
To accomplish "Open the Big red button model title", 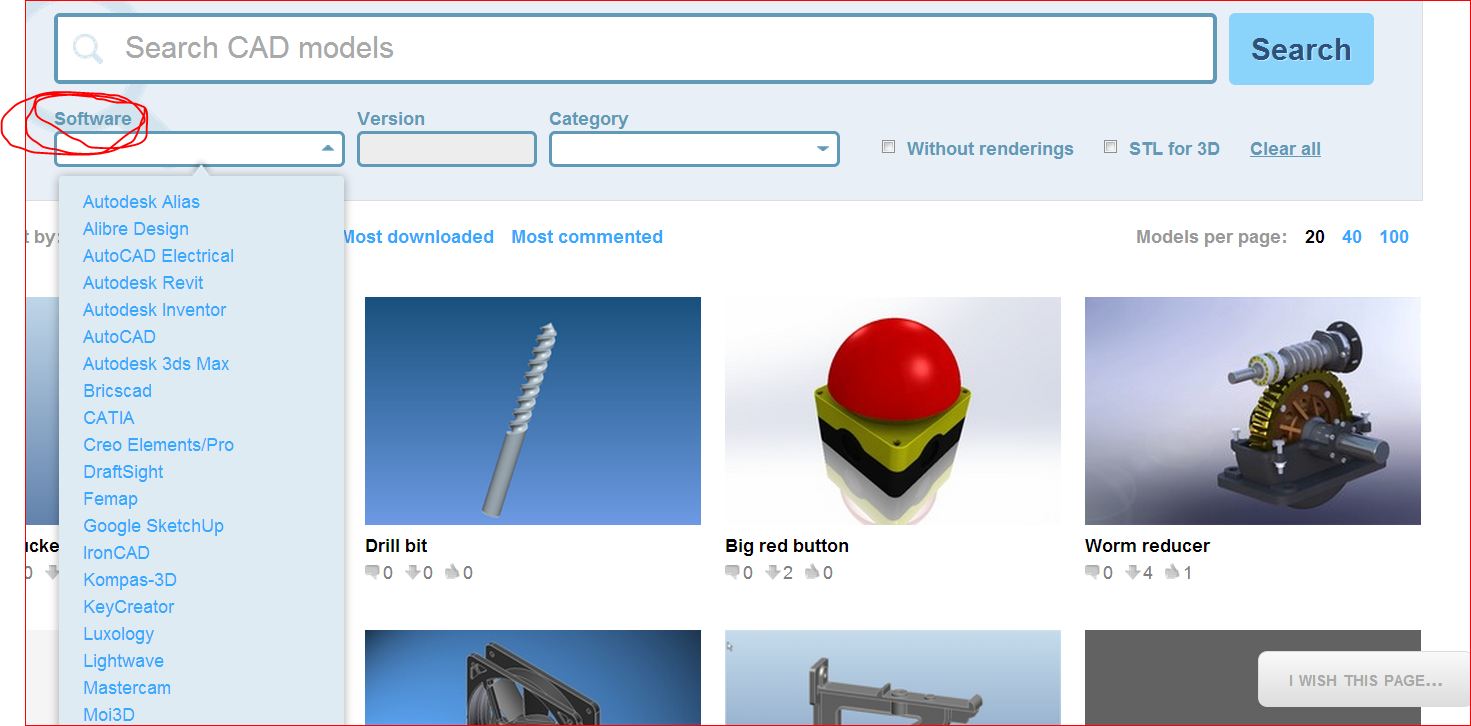I will pos(787,546).
